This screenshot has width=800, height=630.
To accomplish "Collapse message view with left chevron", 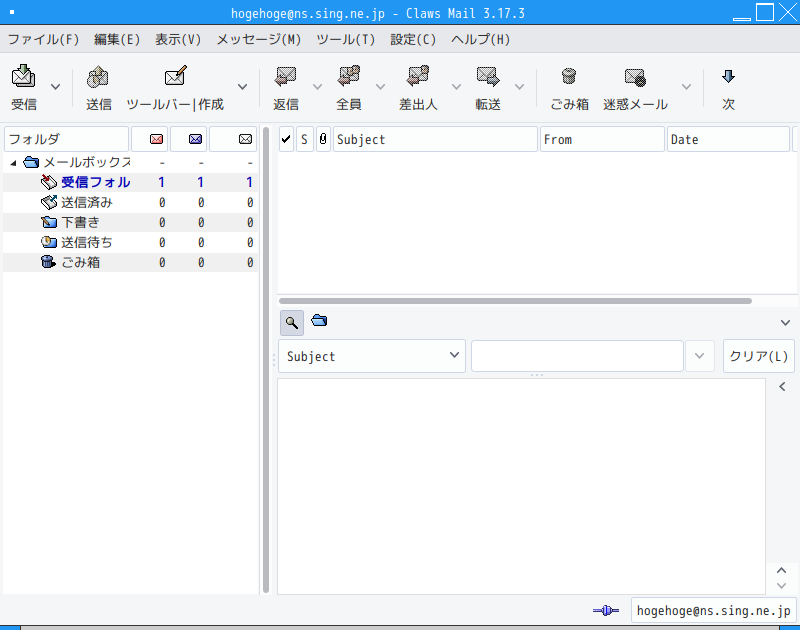I will point(782,387).
